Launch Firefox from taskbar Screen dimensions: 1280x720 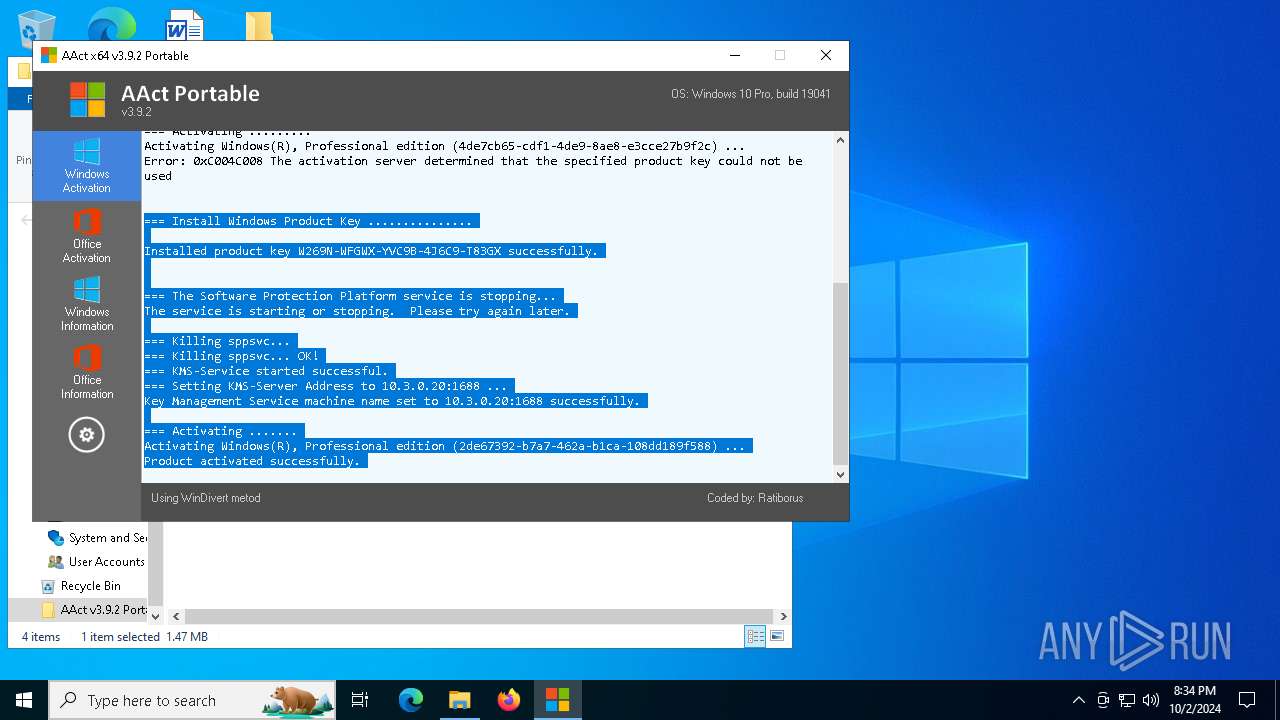click(x=509, y=700)
